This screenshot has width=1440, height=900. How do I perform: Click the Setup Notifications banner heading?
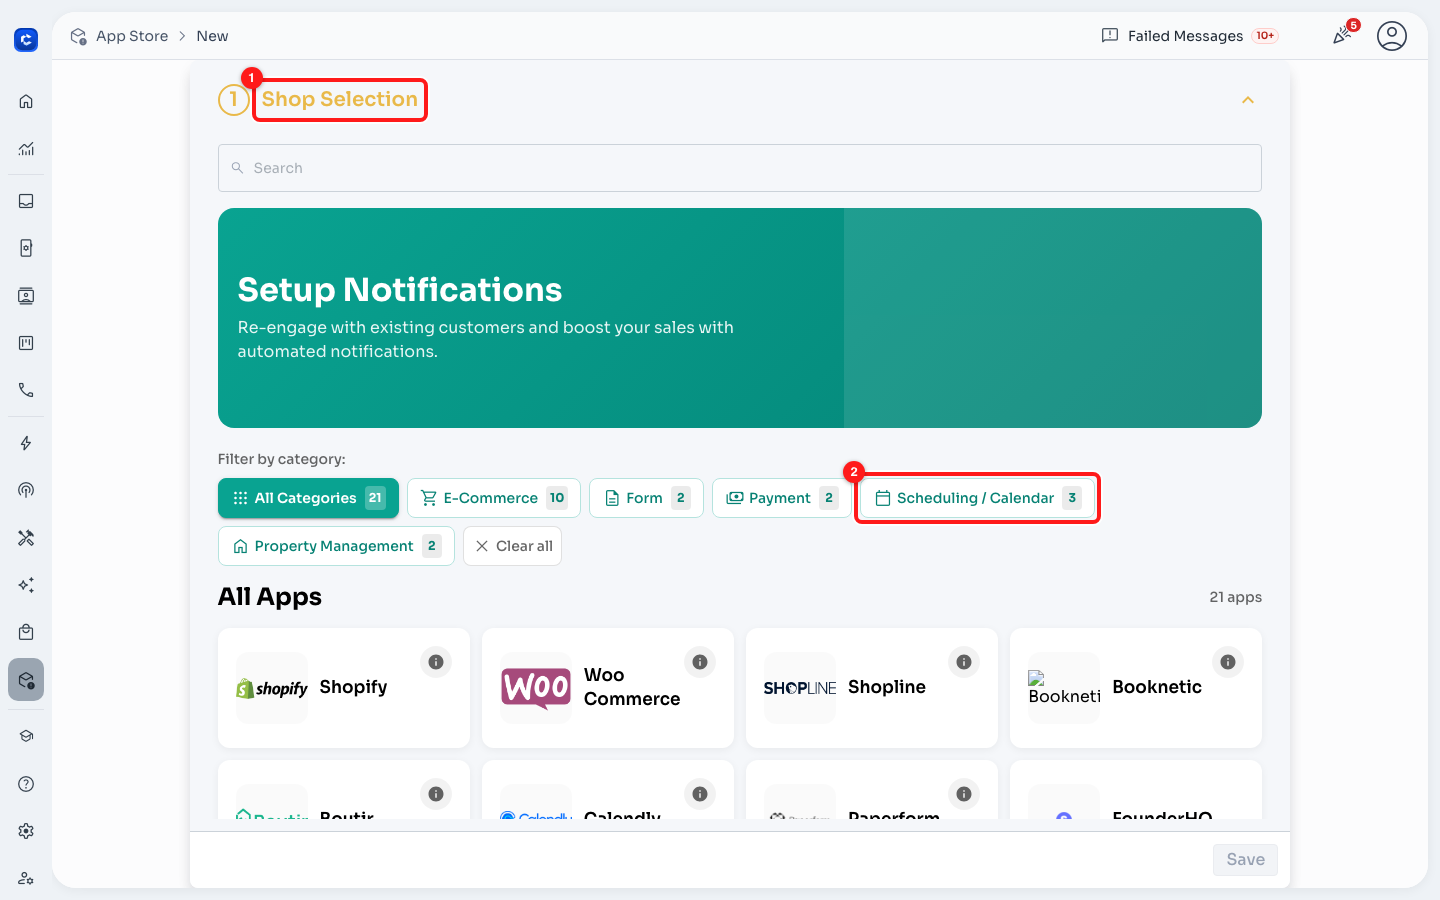400,290
